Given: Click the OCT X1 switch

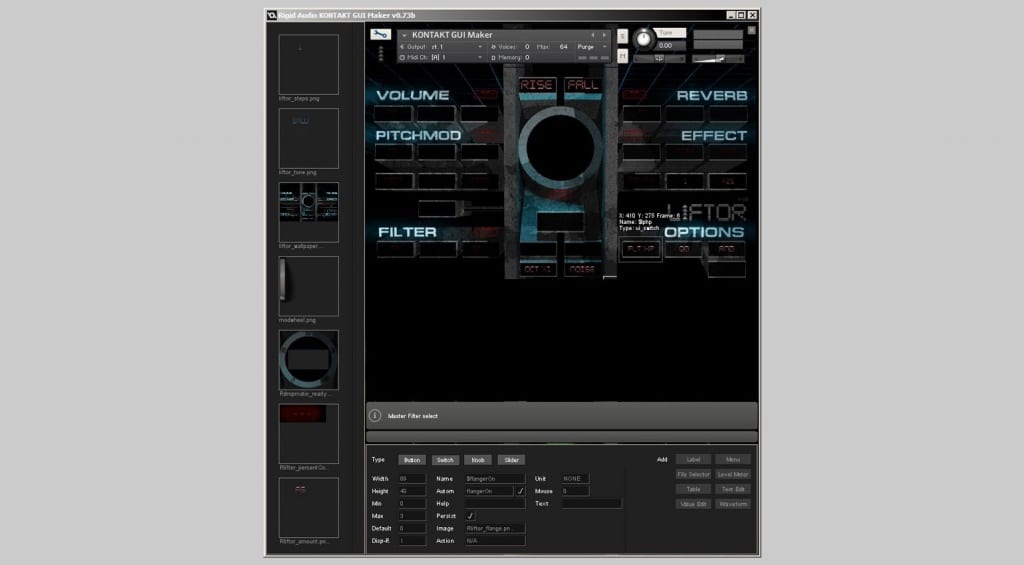Looking at the screenshot, I should pyautogui.click(x=537, y=269).
